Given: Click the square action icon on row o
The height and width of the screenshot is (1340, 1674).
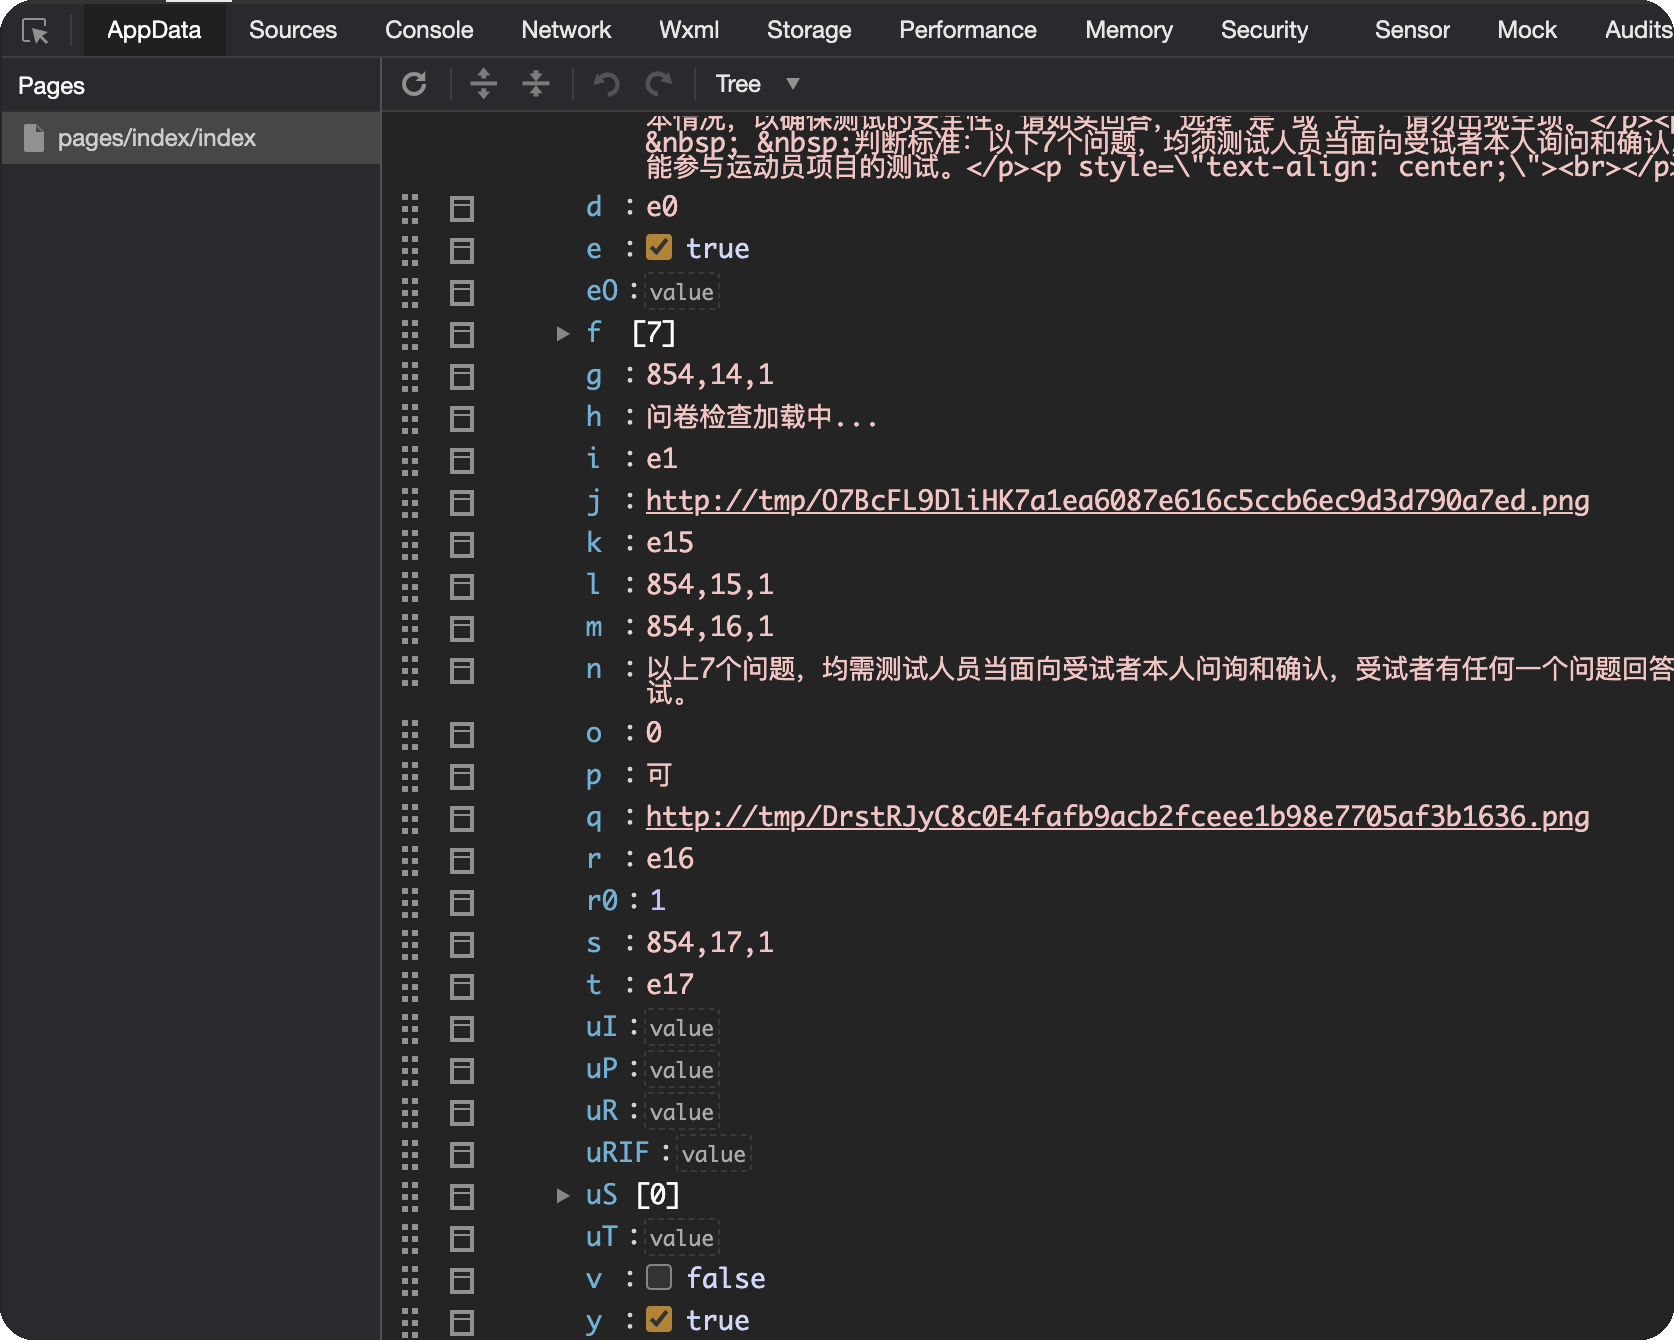Looking at the screenshot, I should click(462, 734).
